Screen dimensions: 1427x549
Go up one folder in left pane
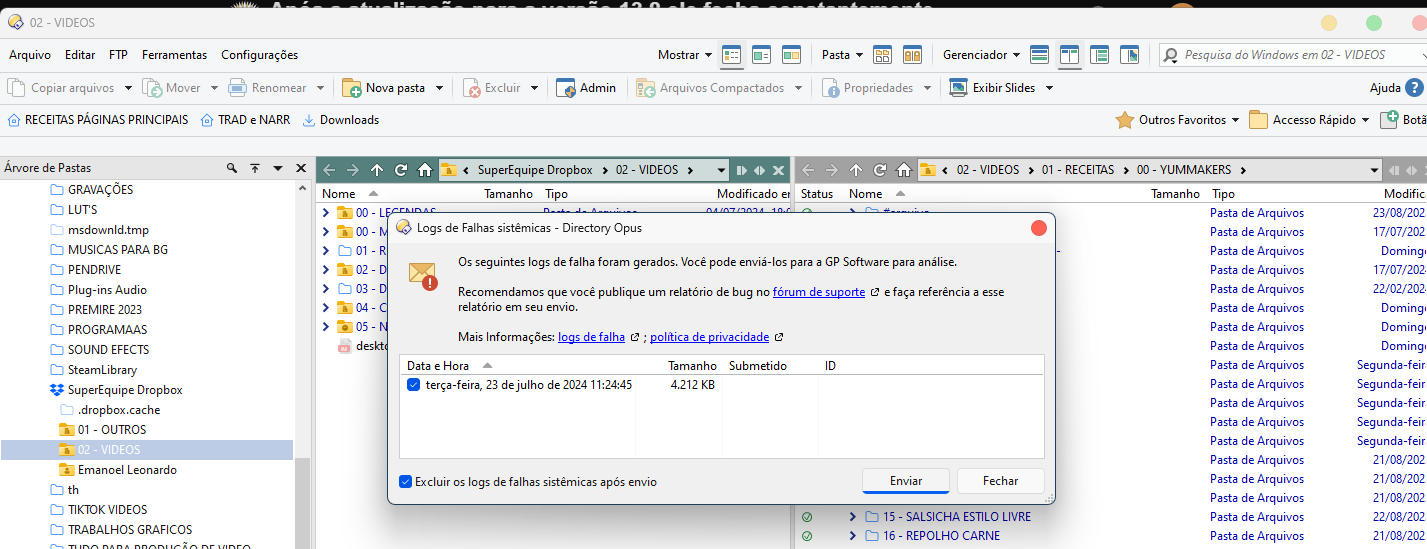[x=377, y=170]
